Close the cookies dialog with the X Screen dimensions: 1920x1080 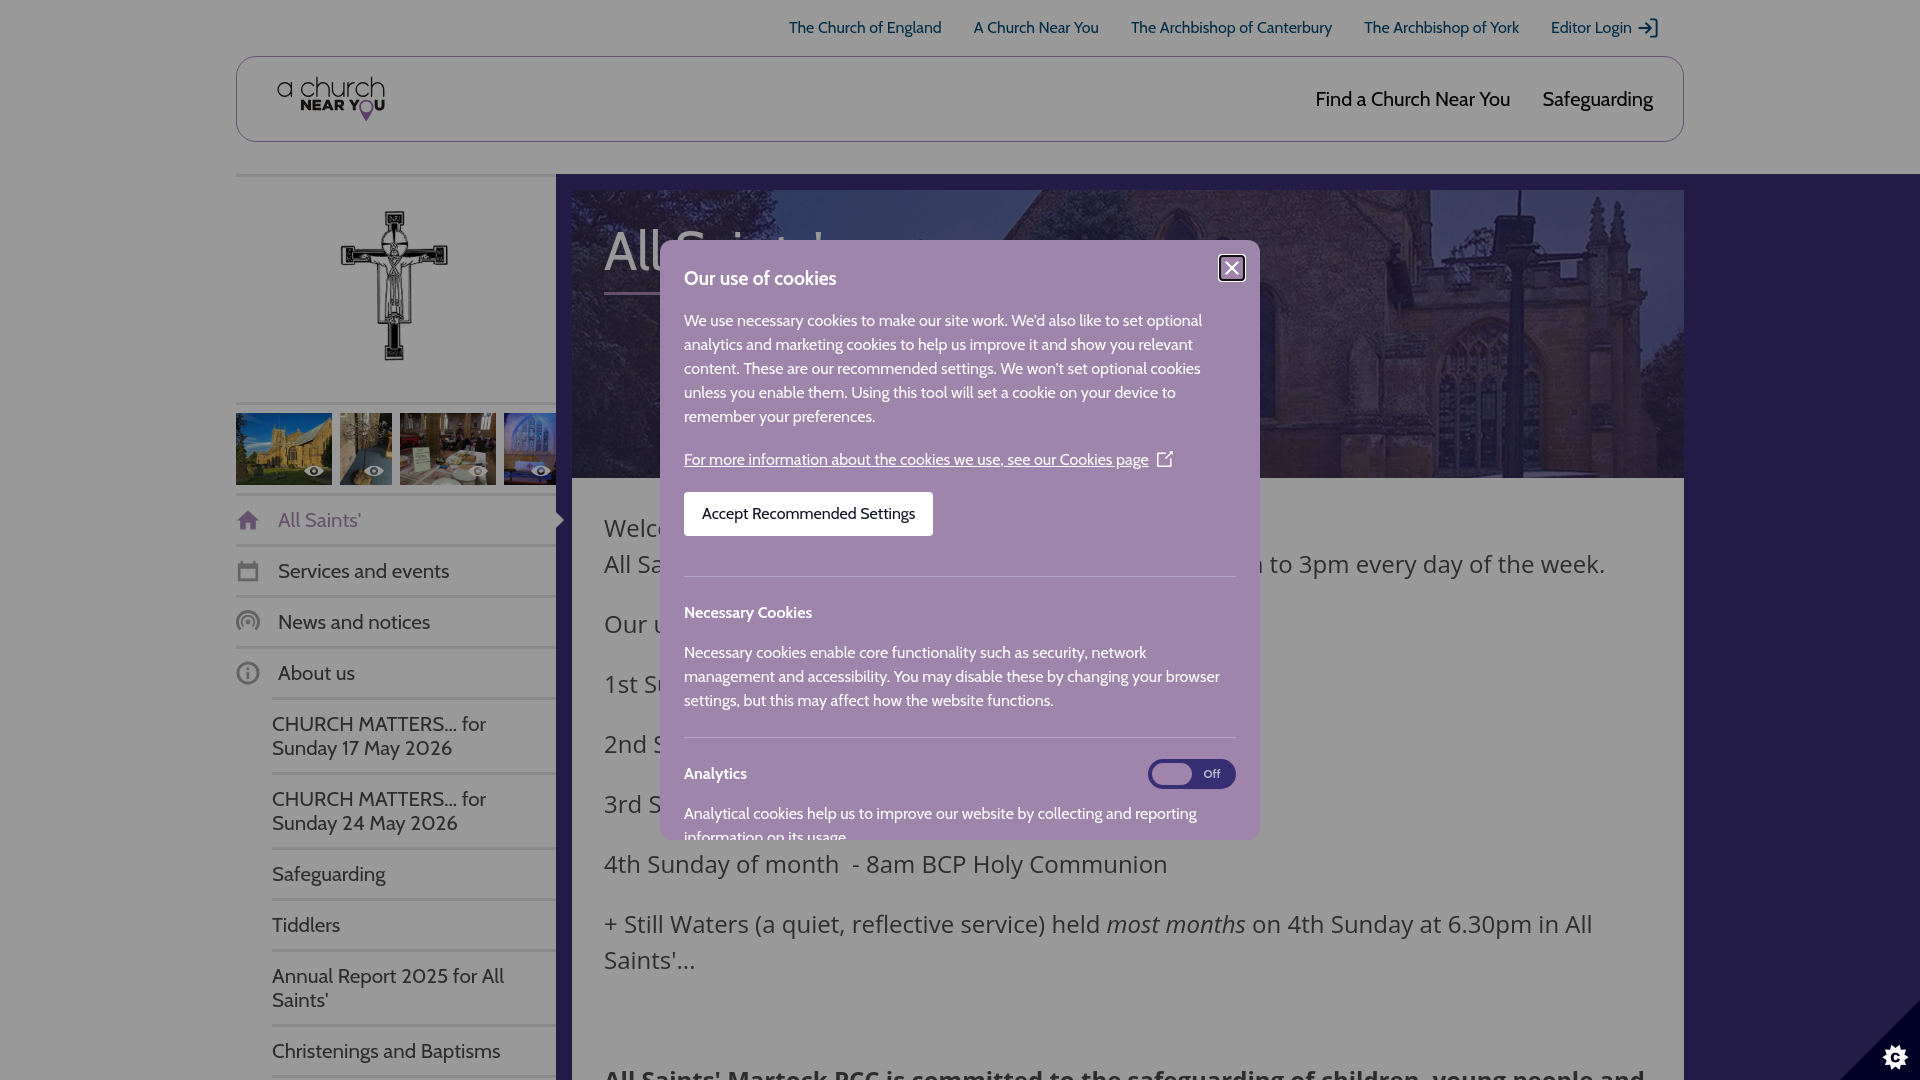pyautogui.click(x=1231, y=268)
